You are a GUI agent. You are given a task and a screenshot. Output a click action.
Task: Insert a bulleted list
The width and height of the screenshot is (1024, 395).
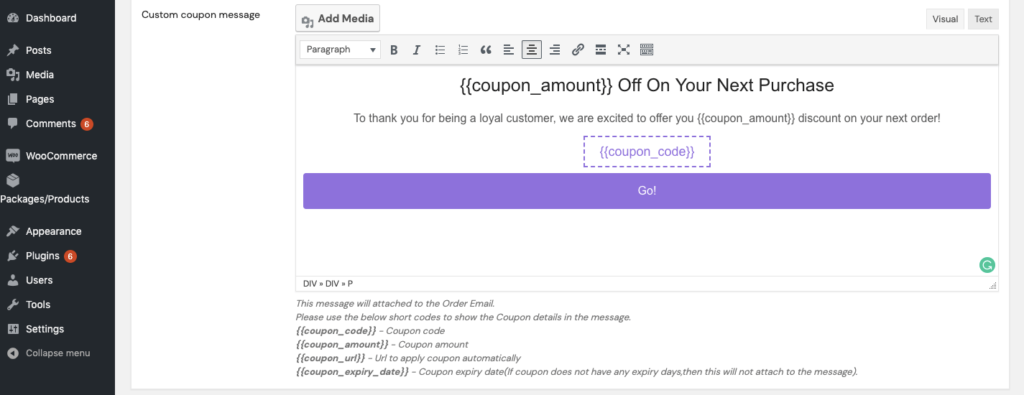pyautogui.click(x=440, y=50)
